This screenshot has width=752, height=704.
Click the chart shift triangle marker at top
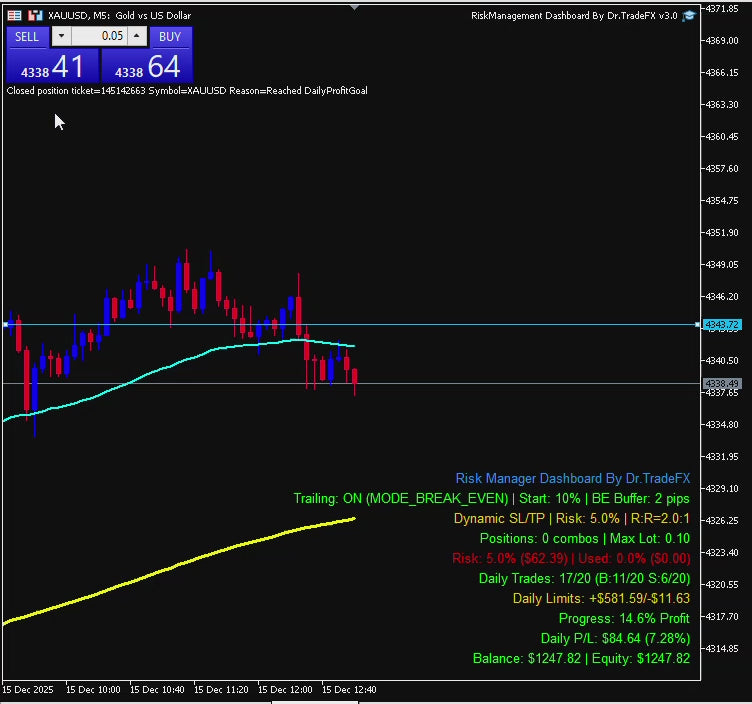pyautogui.click(x=355, y=6)
